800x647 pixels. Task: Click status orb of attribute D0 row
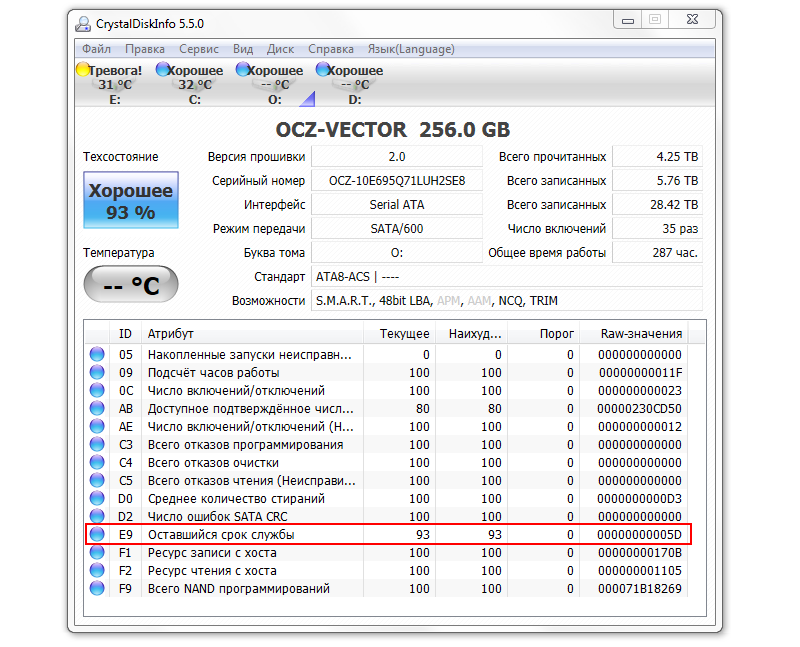[x=97, y=499]
